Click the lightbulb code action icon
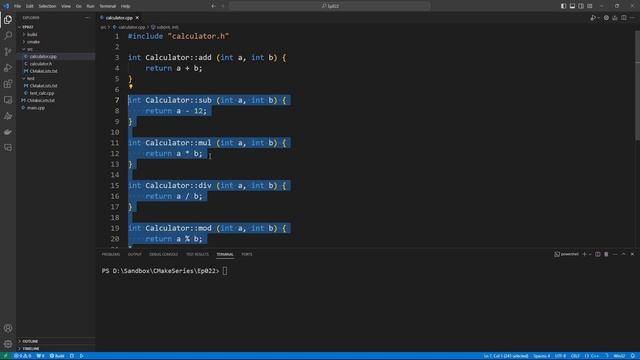The image size is (640, 360). 131,87
